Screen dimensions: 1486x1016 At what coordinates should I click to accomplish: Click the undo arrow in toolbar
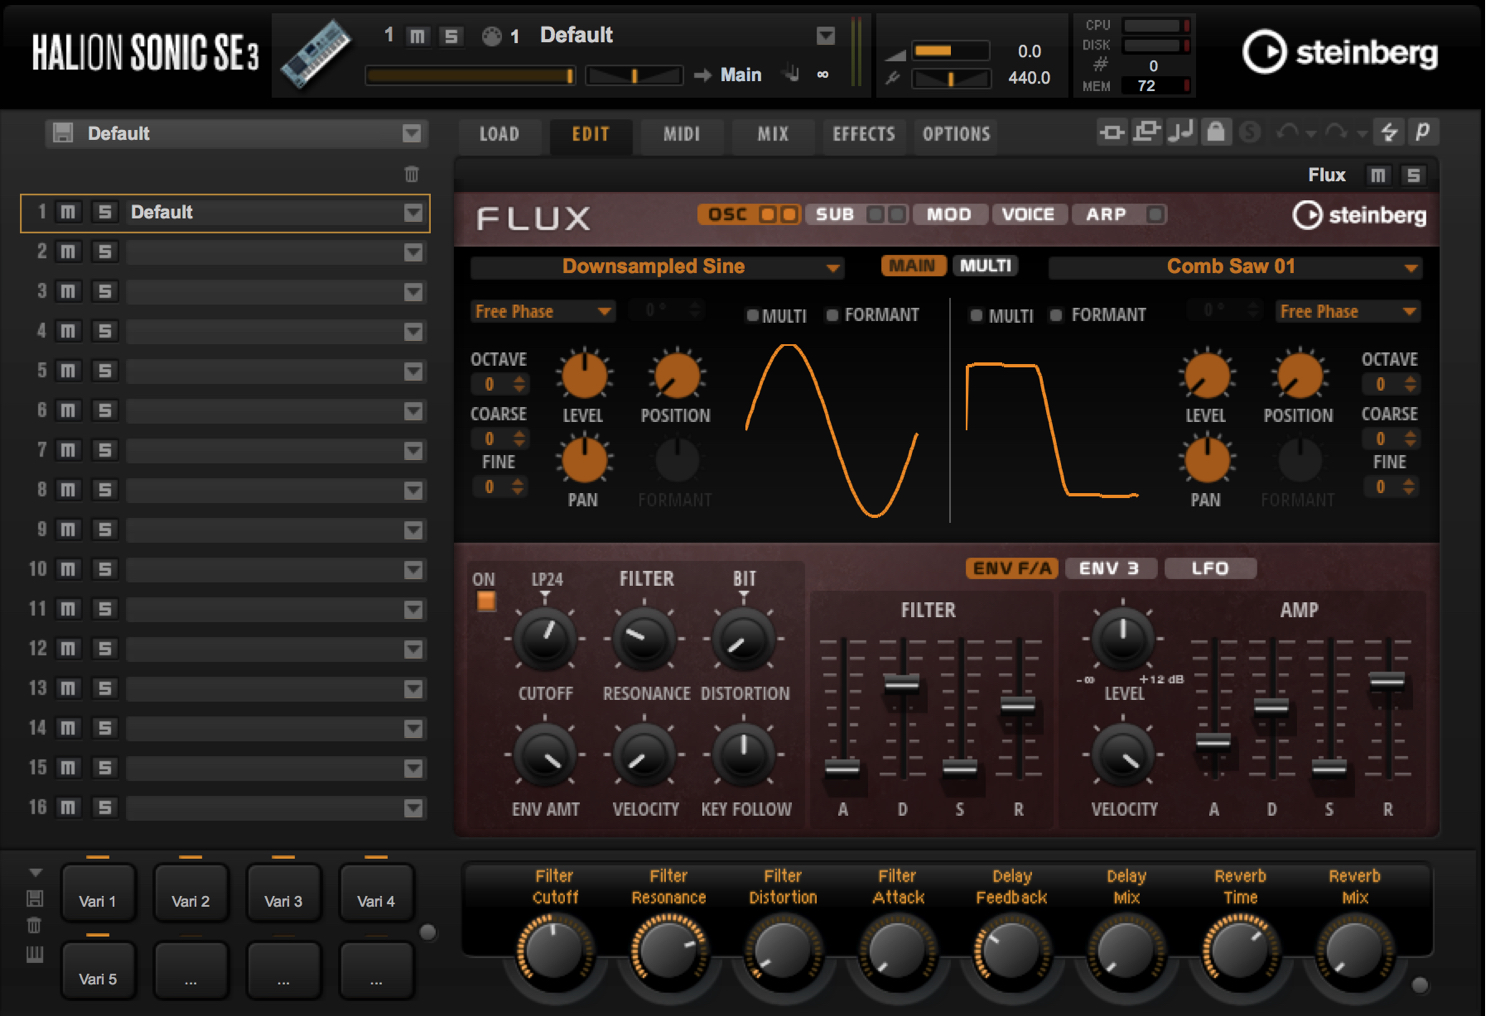1288,132
